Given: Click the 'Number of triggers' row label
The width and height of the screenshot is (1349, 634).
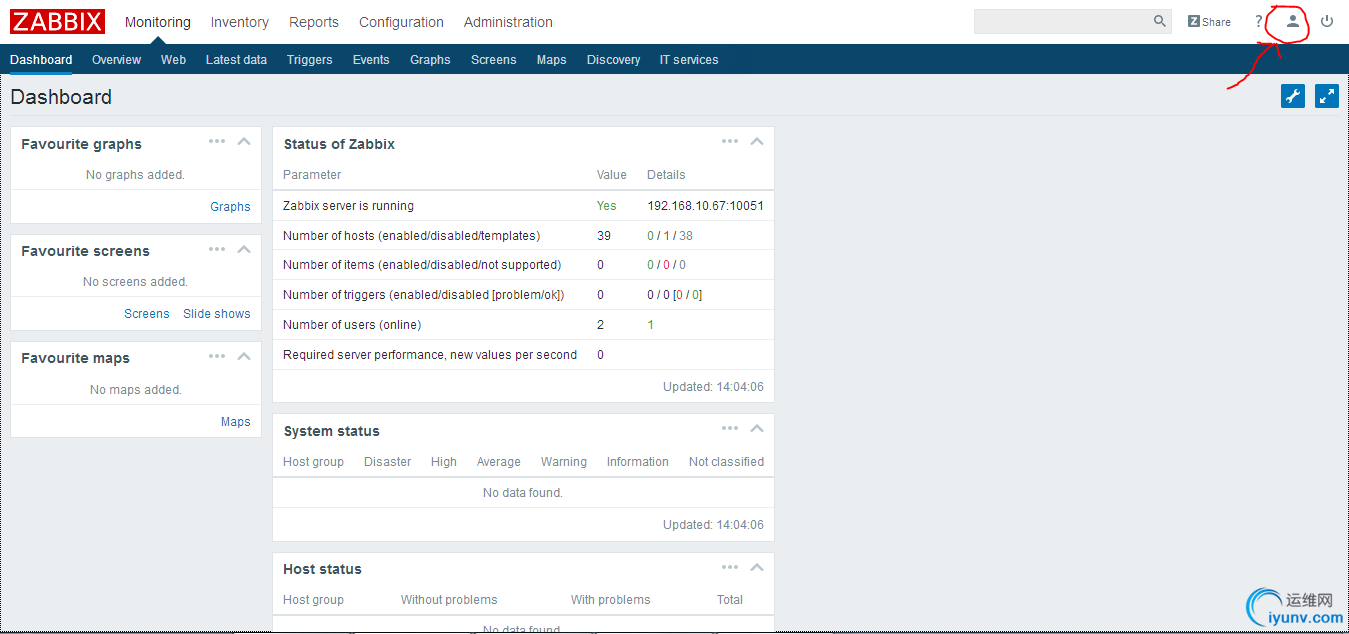Looking at the screenshot, I should point(423,295).
